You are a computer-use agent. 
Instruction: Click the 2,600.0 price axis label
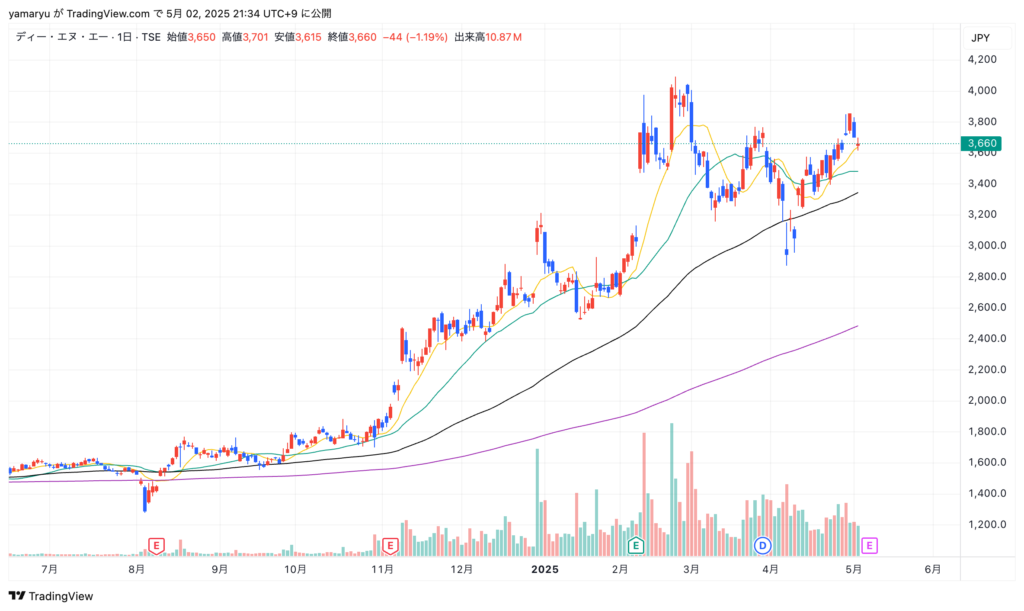pos(986,307)
